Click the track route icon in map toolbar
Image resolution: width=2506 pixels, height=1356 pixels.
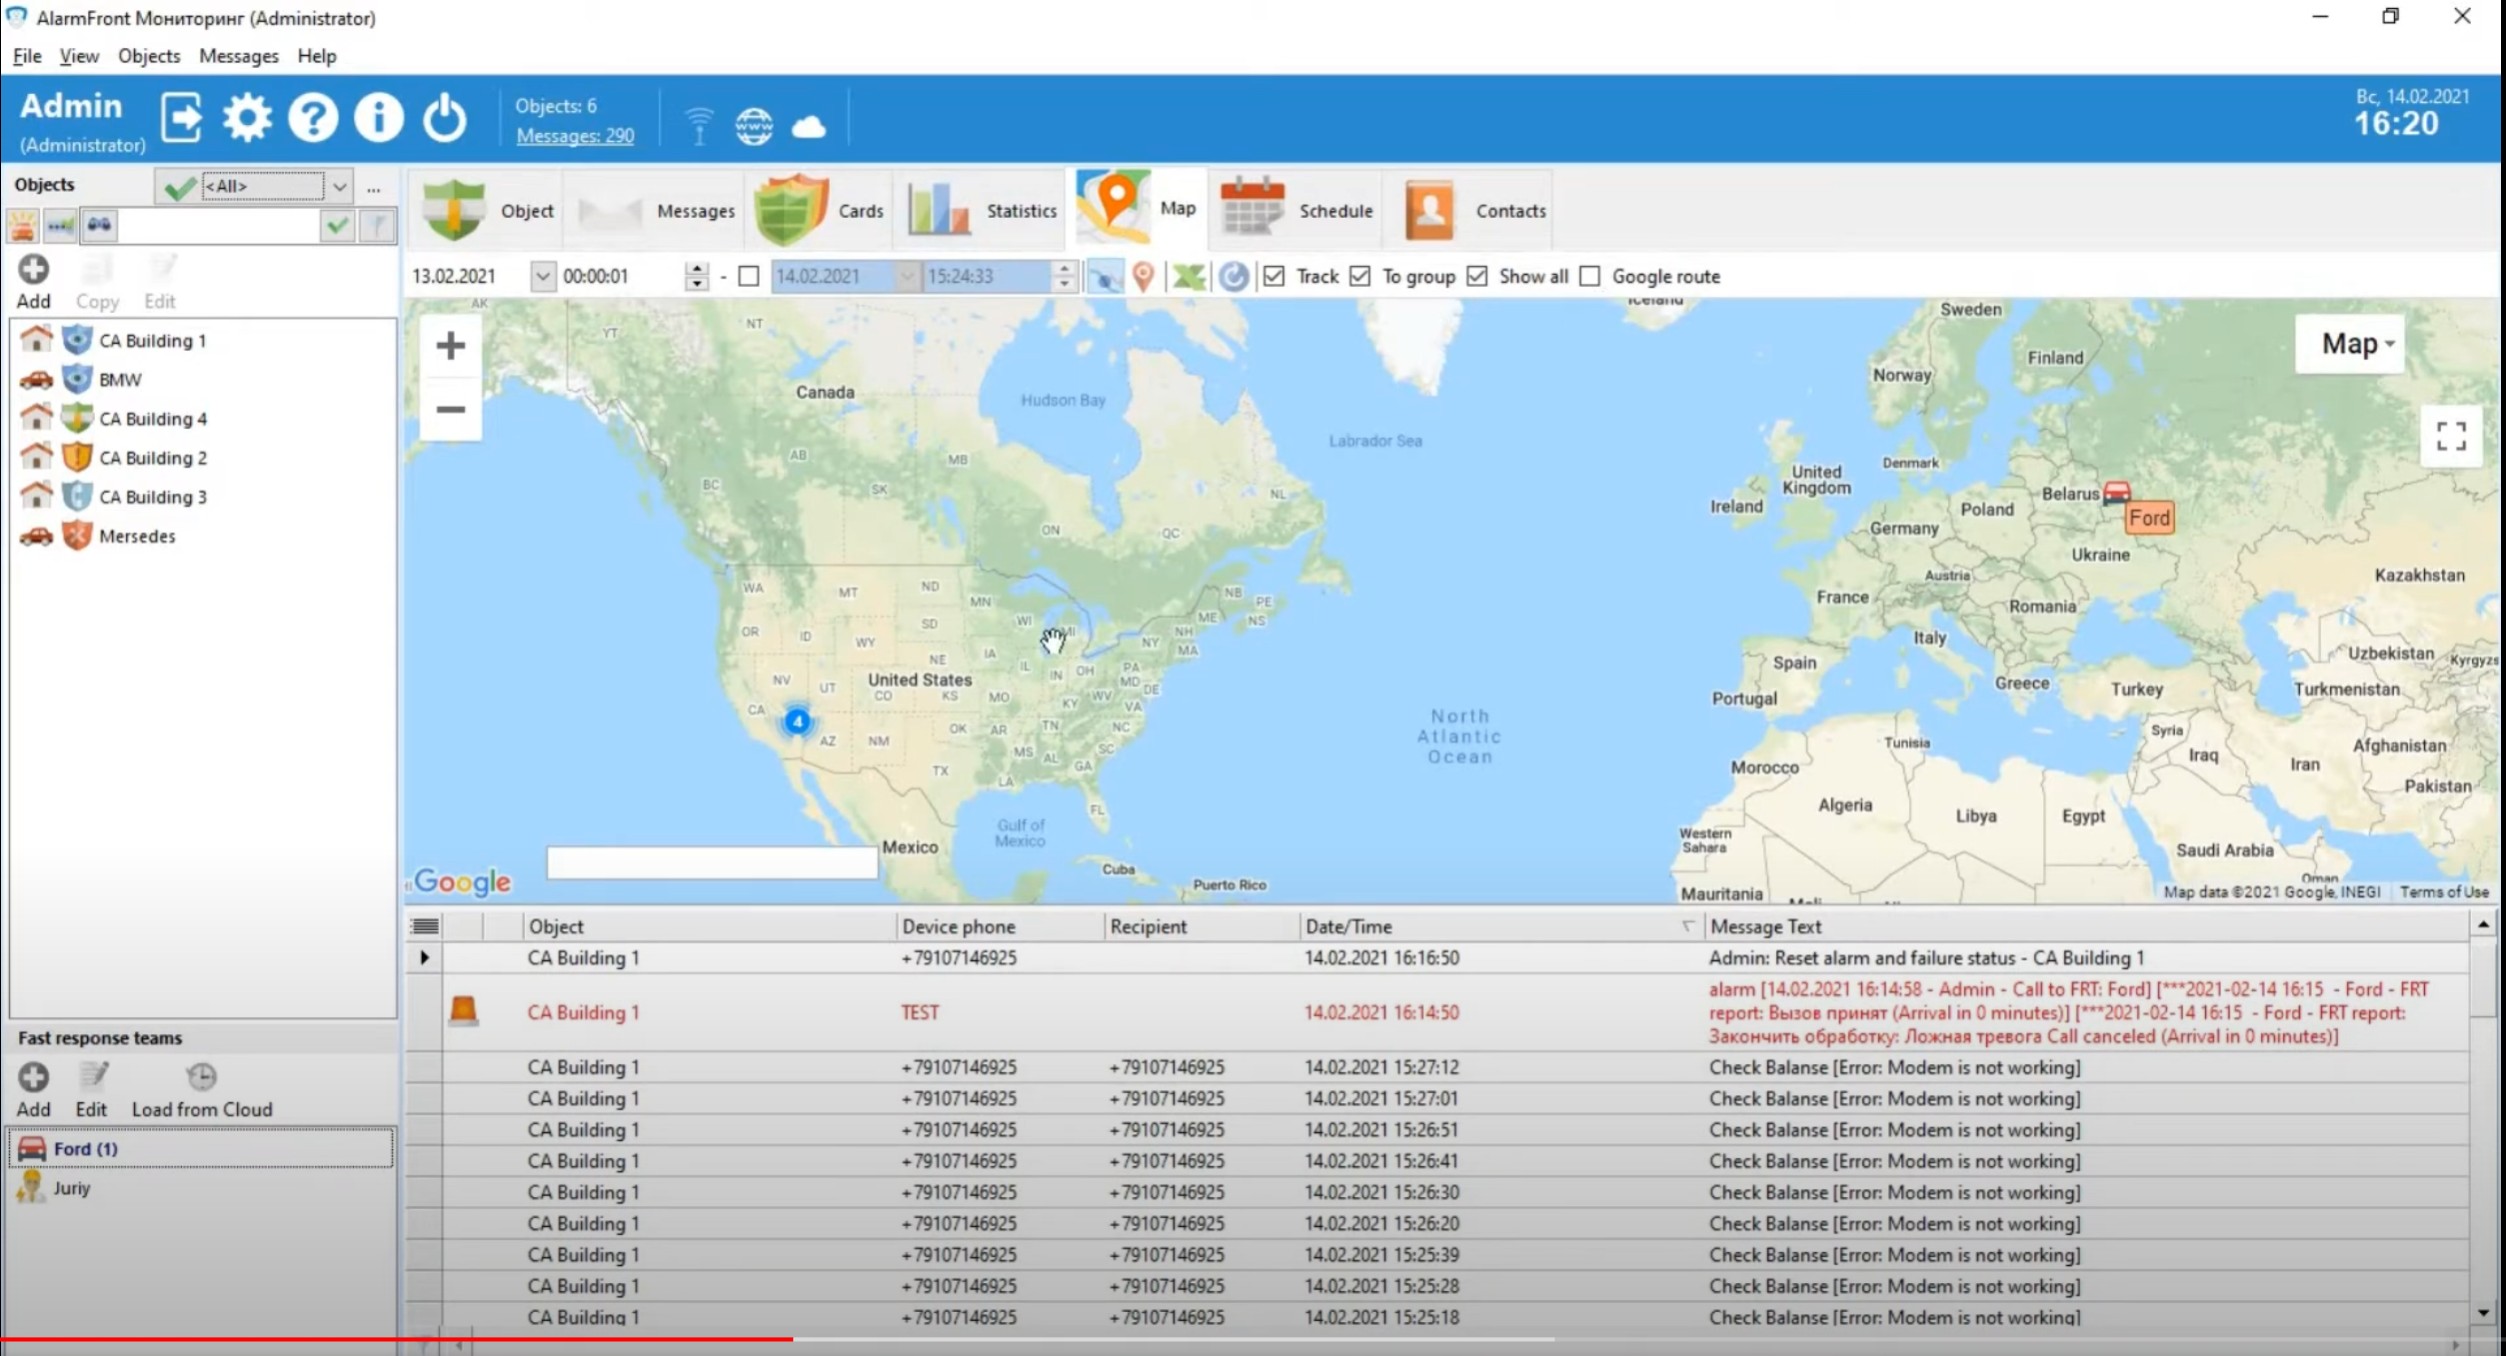[1105, 276]
